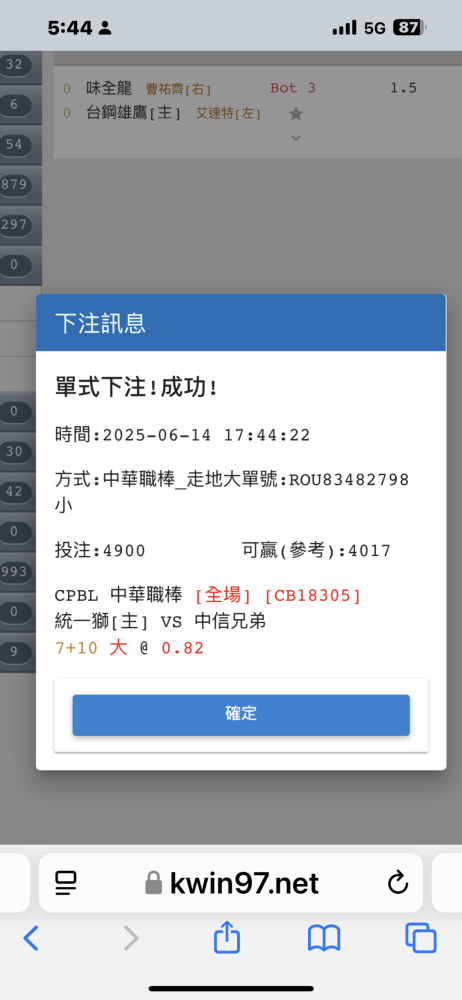This screenshot has height=1000, width=462.
Task: Tap the Safari forward arrow
Action: (131, 938)
